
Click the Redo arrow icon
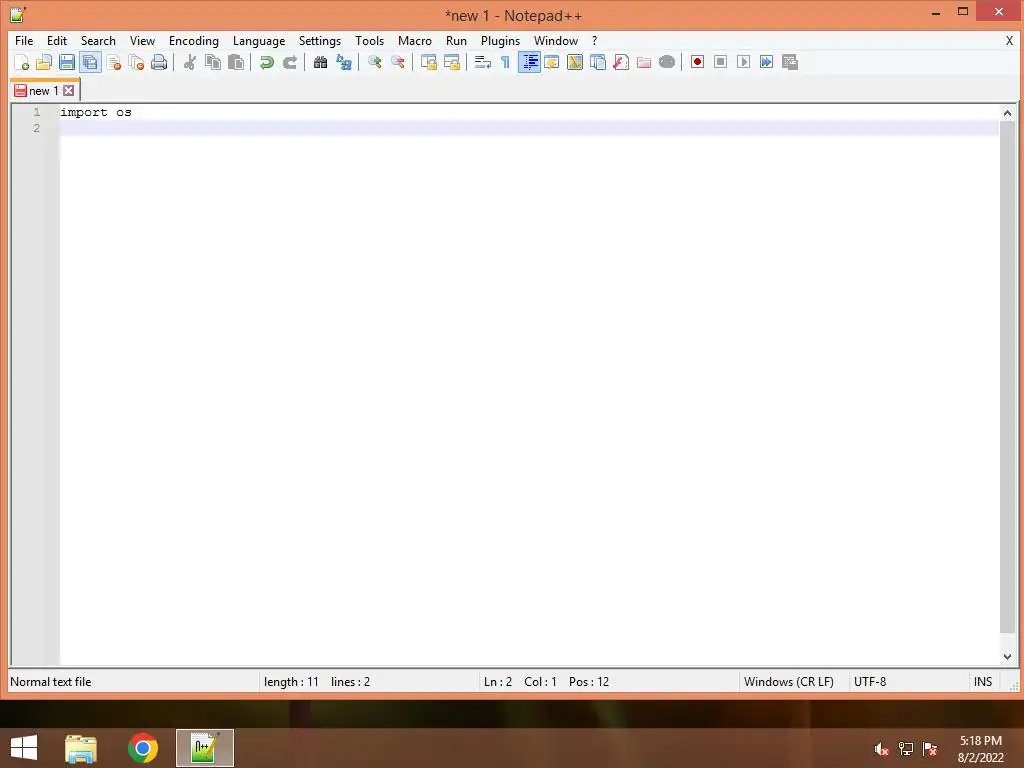[289, 62]
